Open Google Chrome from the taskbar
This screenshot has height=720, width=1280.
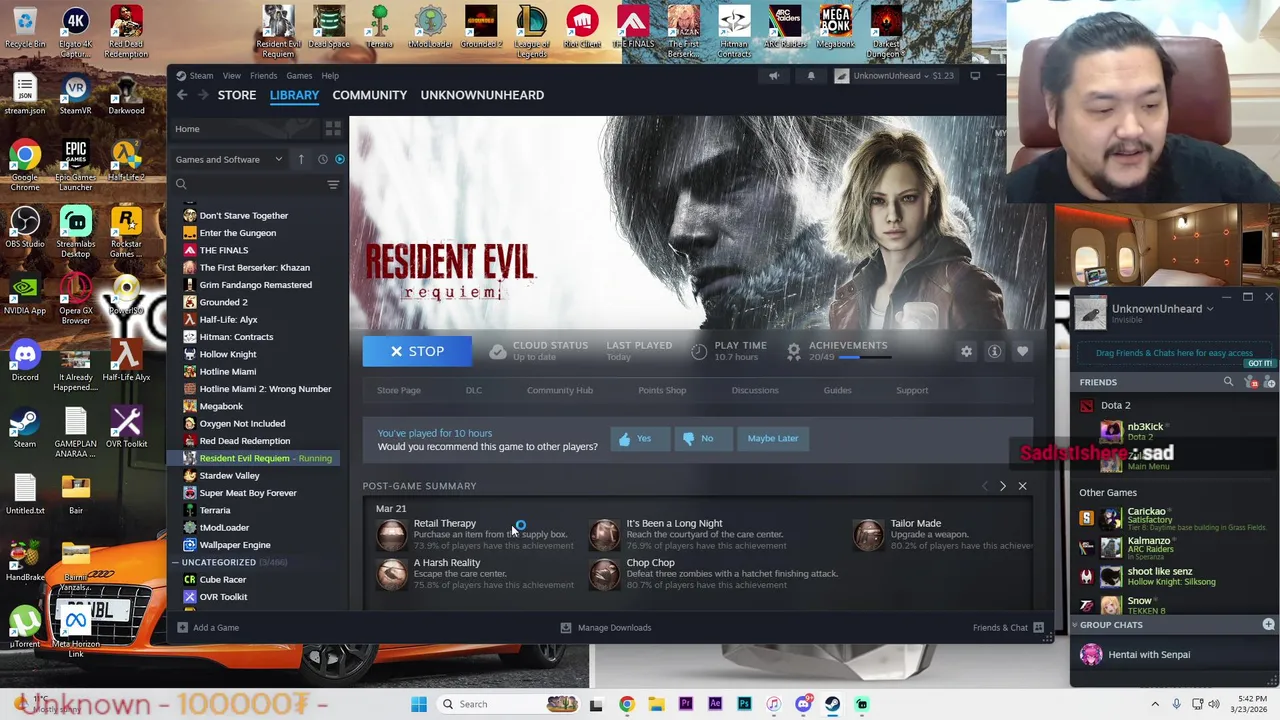(x=626, y=704)
